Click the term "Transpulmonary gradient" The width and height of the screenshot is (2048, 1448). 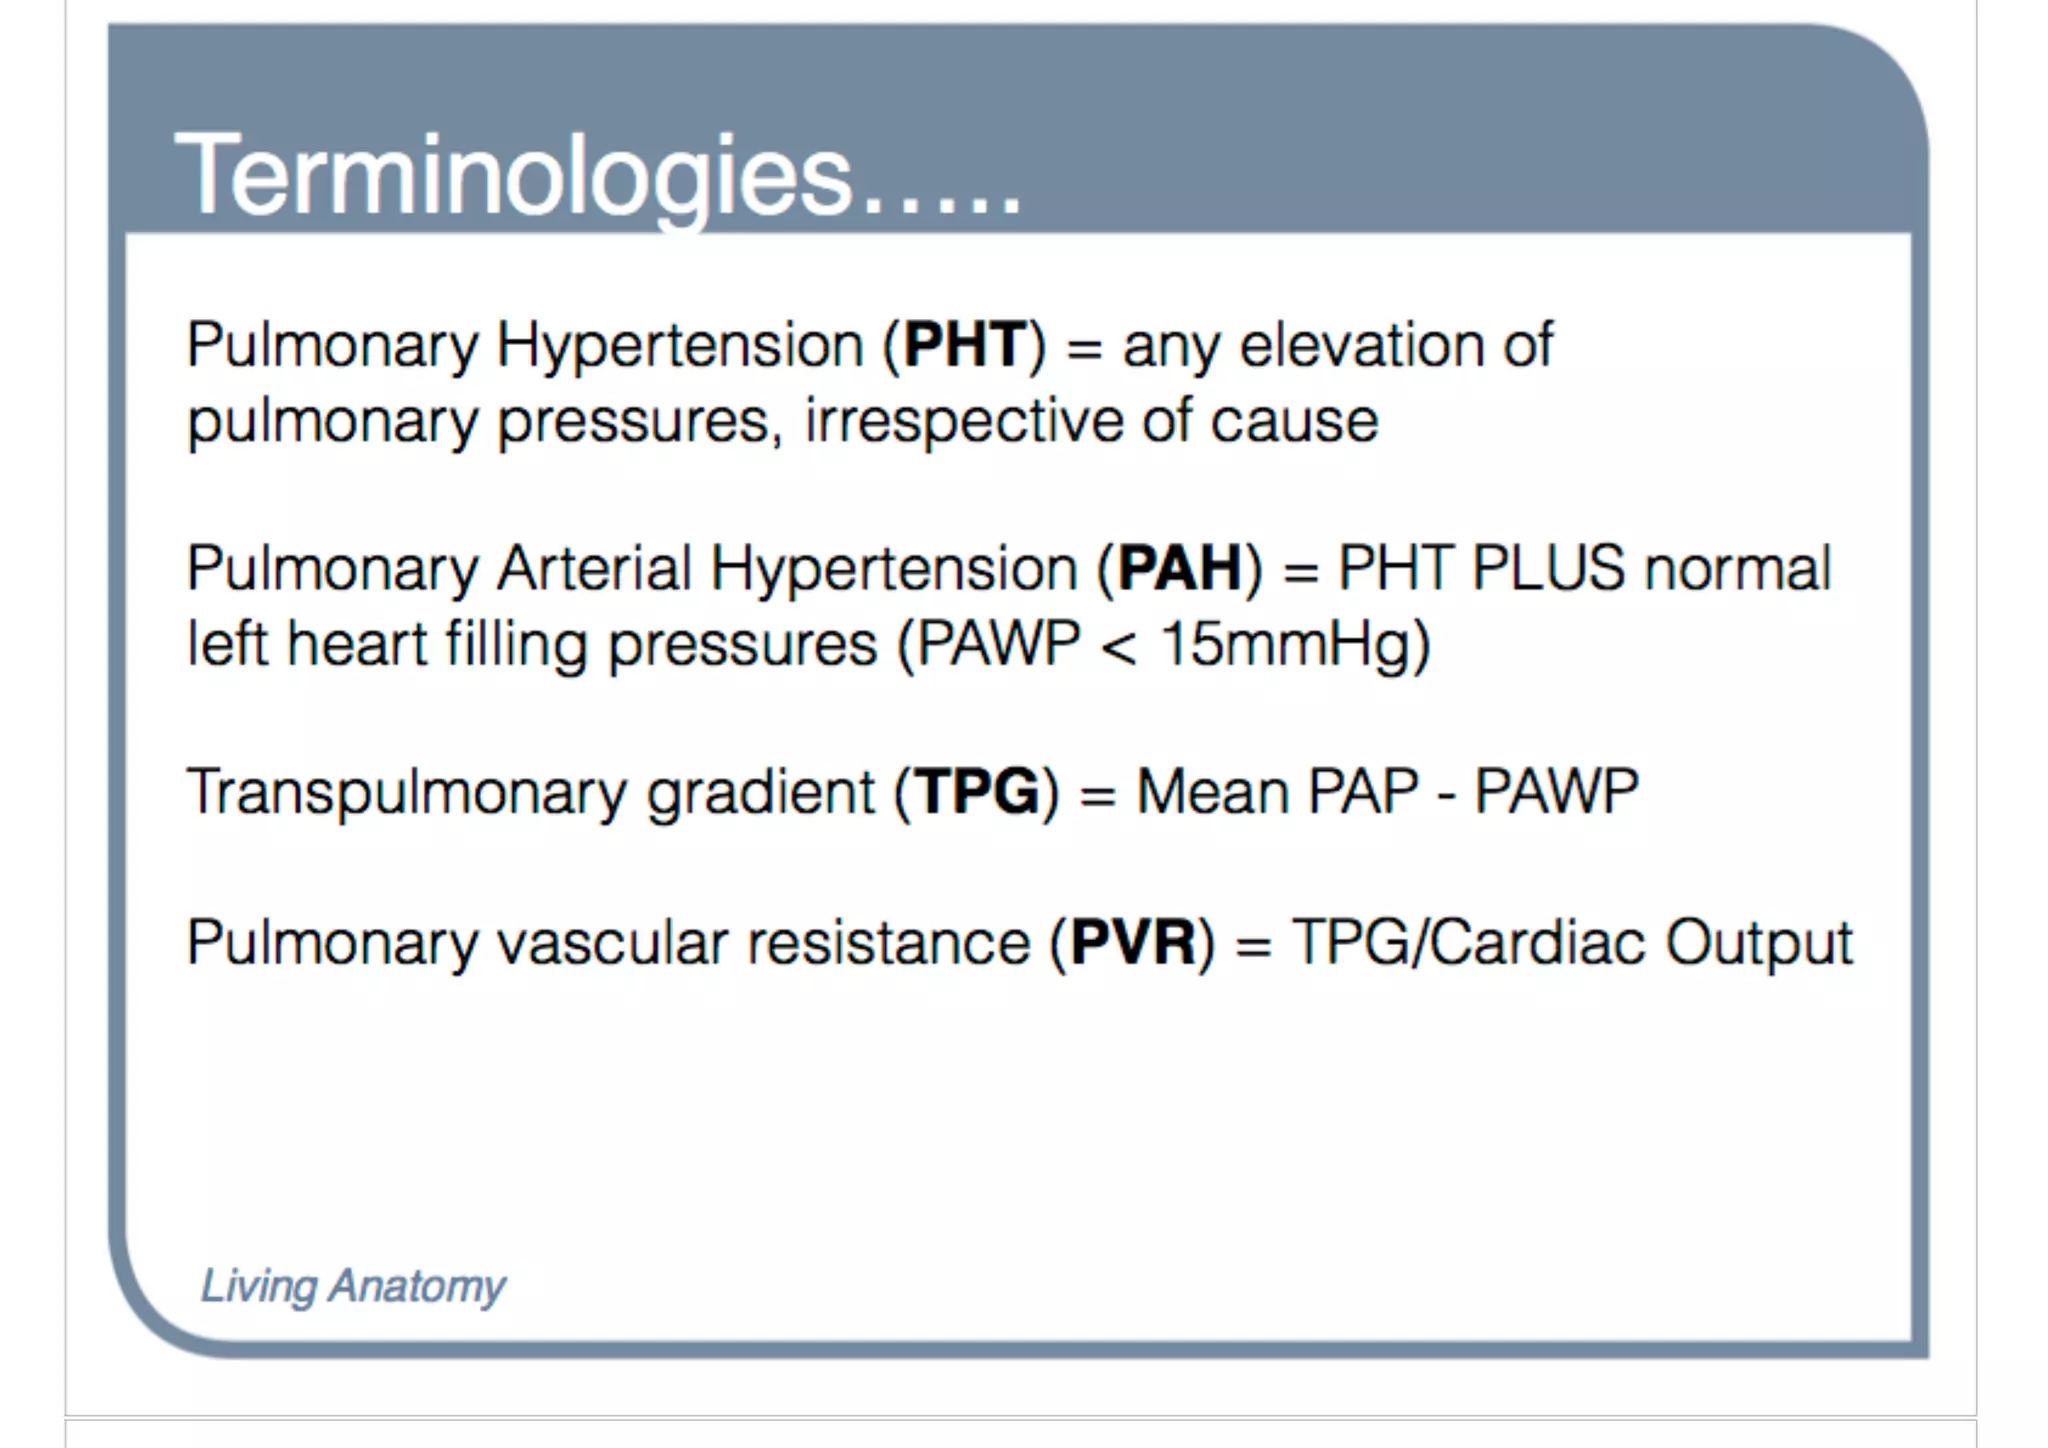[531, 793]
